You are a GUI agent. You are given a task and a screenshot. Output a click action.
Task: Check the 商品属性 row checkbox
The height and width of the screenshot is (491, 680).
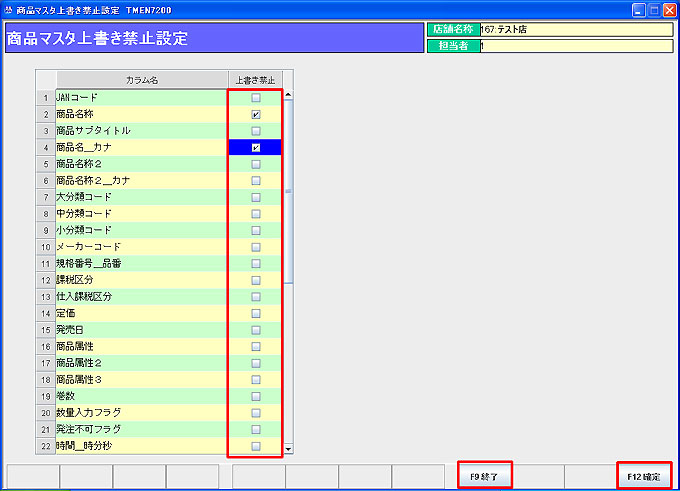tap(256, 346)
